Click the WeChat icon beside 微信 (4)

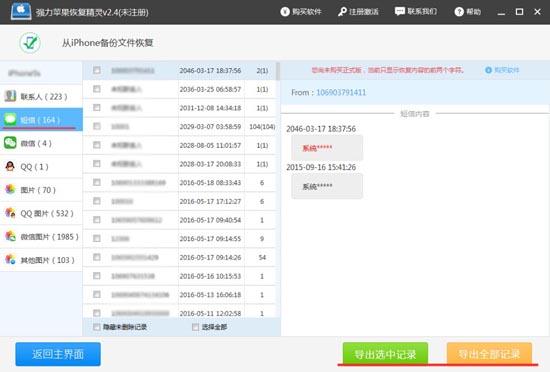[x=10, y=143]
